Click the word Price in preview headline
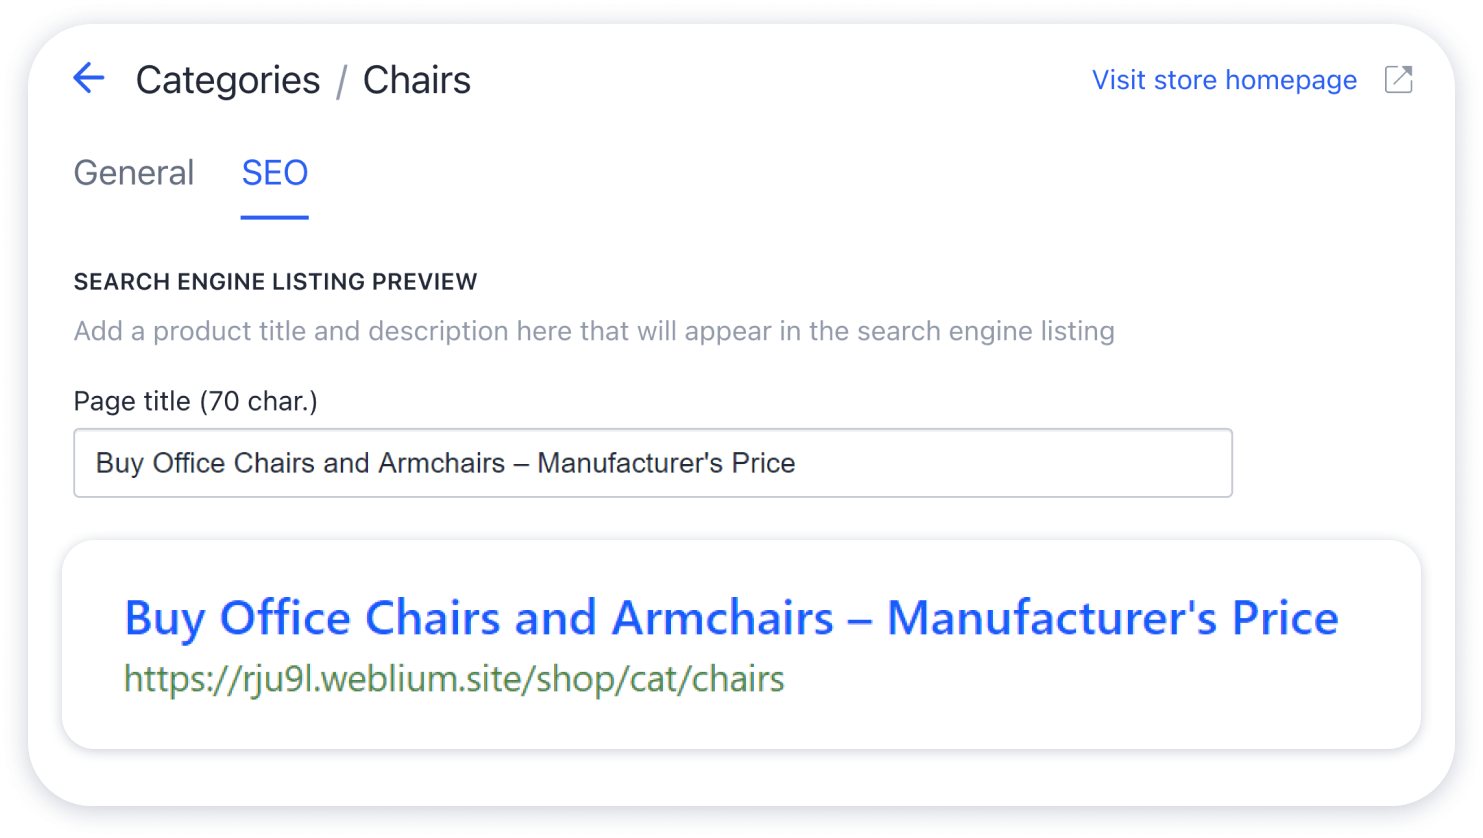Viewport: 1483px width, 838px height. [x=1285, y=617]
